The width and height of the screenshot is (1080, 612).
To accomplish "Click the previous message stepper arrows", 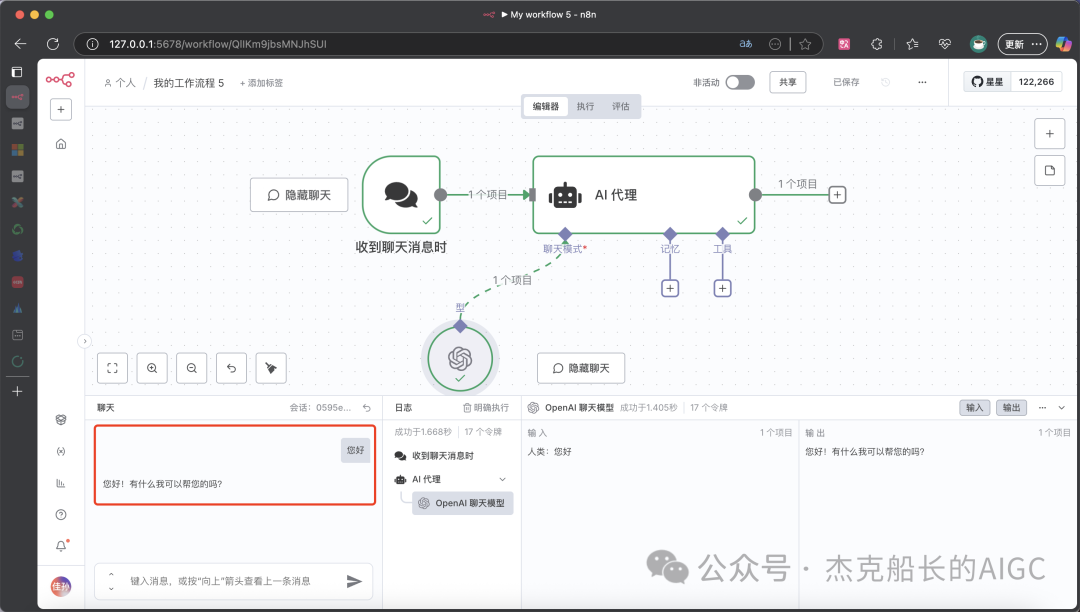I will tap(111, 581).
